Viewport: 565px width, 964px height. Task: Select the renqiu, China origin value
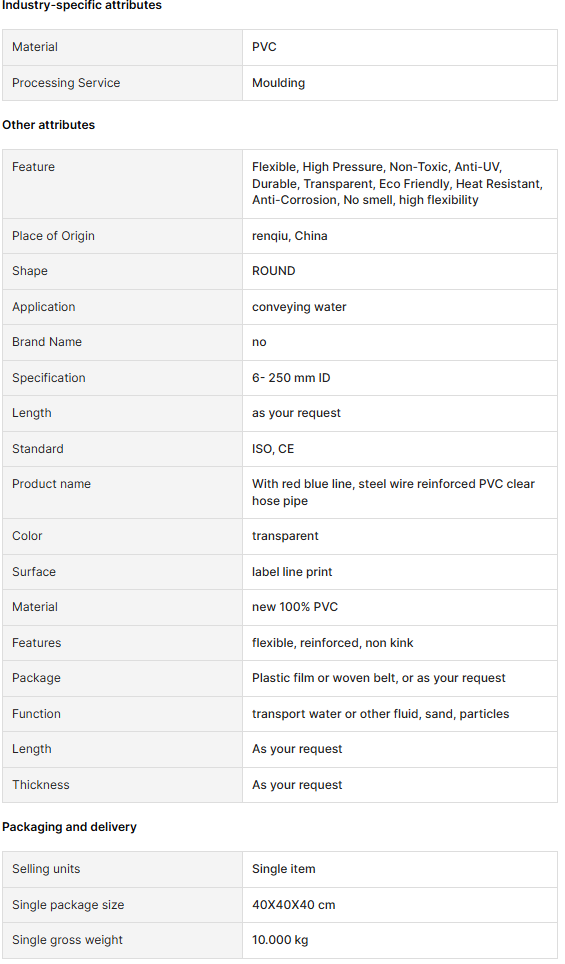pos(290,236)
